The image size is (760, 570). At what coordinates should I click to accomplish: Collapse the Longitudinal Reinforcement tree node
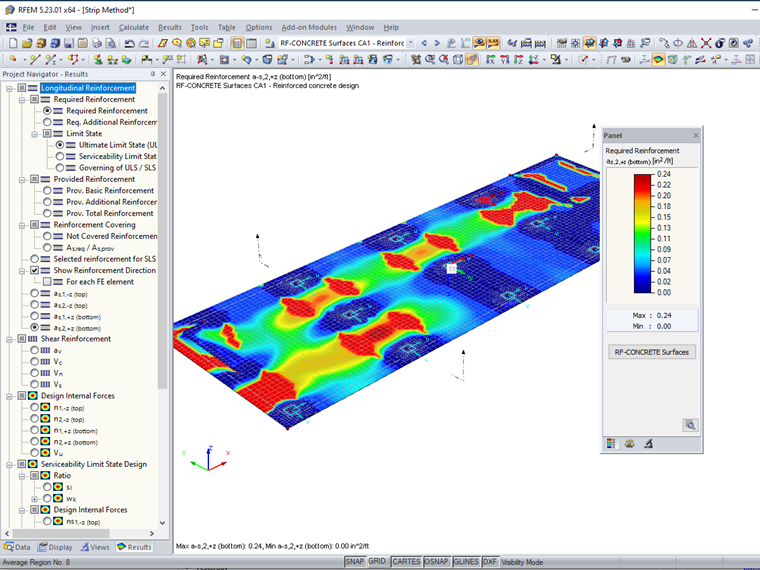point(9,88)
